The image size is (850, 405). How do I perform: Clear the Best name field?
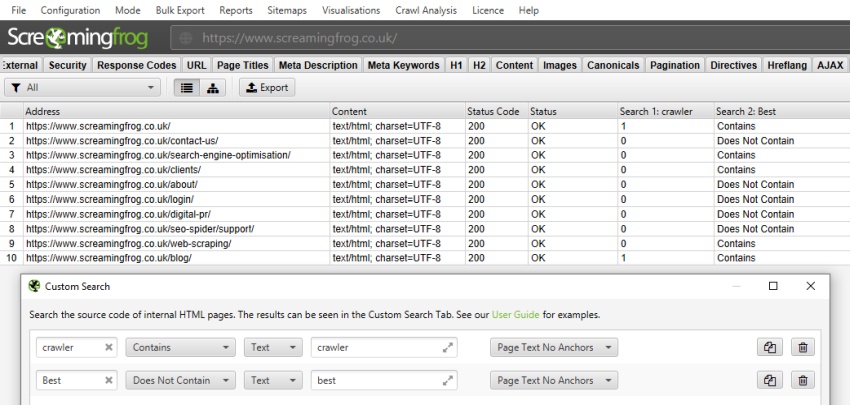click(108, 381)
